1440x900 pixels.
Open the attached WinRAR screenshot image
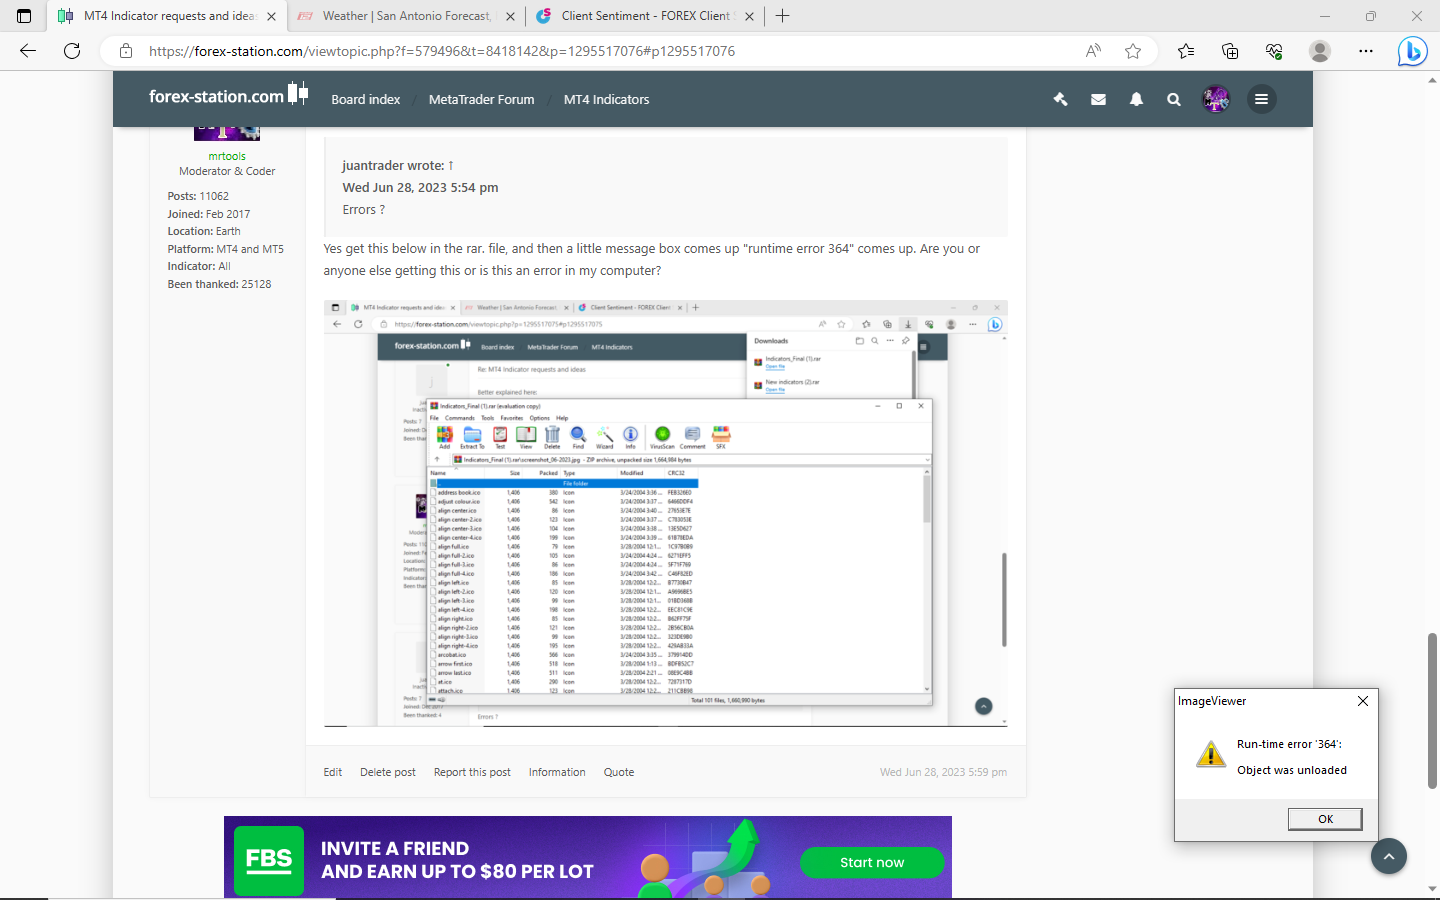(x=665, y=513)
